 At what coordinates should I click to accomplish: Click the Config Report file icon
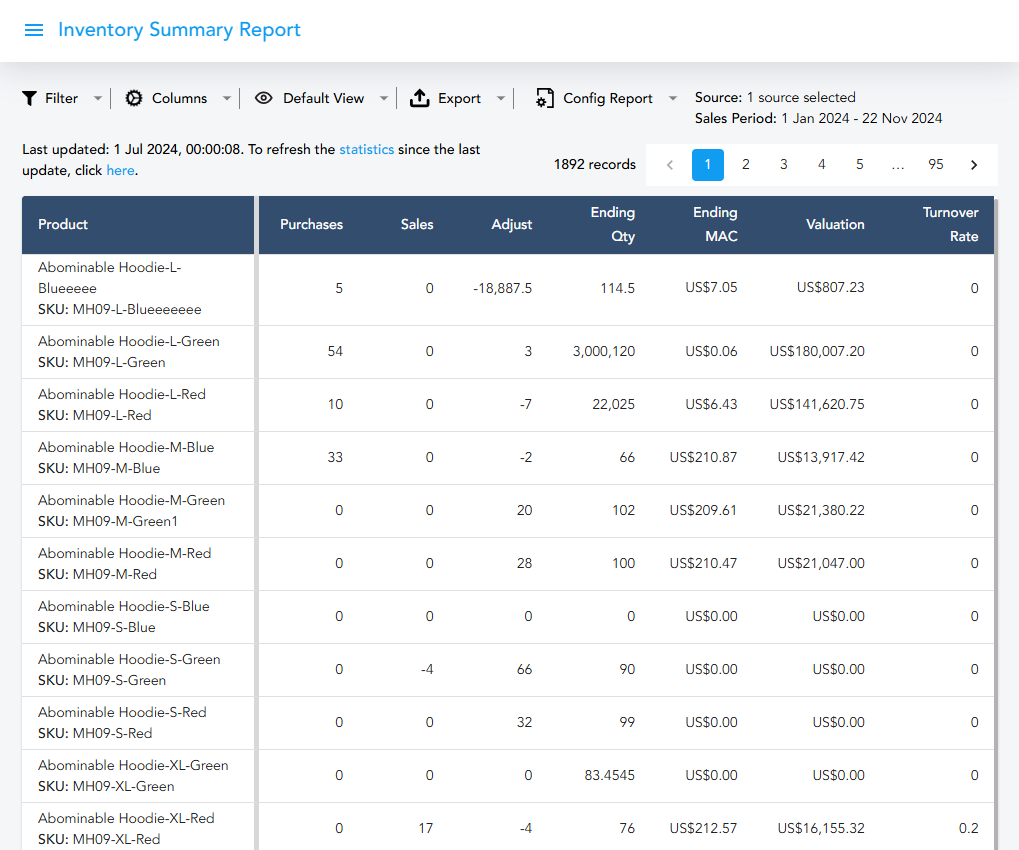(x=544, y=98)
